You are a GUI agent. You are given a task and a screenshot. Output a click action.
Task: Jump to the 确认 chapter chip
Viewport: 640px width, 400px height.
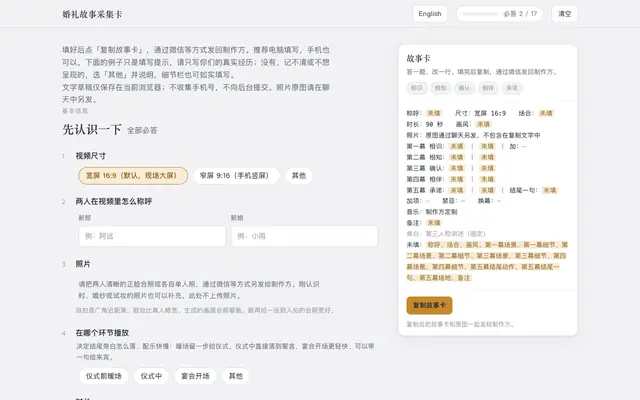[464, 88]
